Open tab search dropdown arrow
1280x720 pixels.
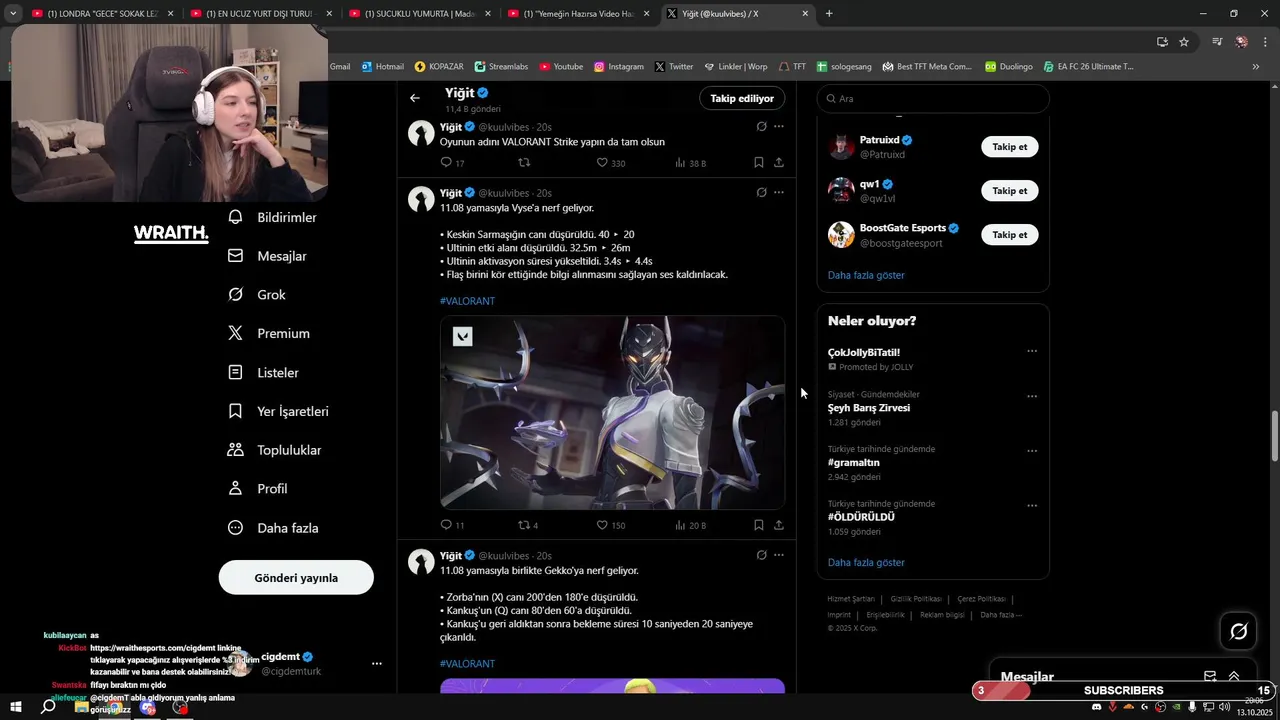tap(13, 14)
